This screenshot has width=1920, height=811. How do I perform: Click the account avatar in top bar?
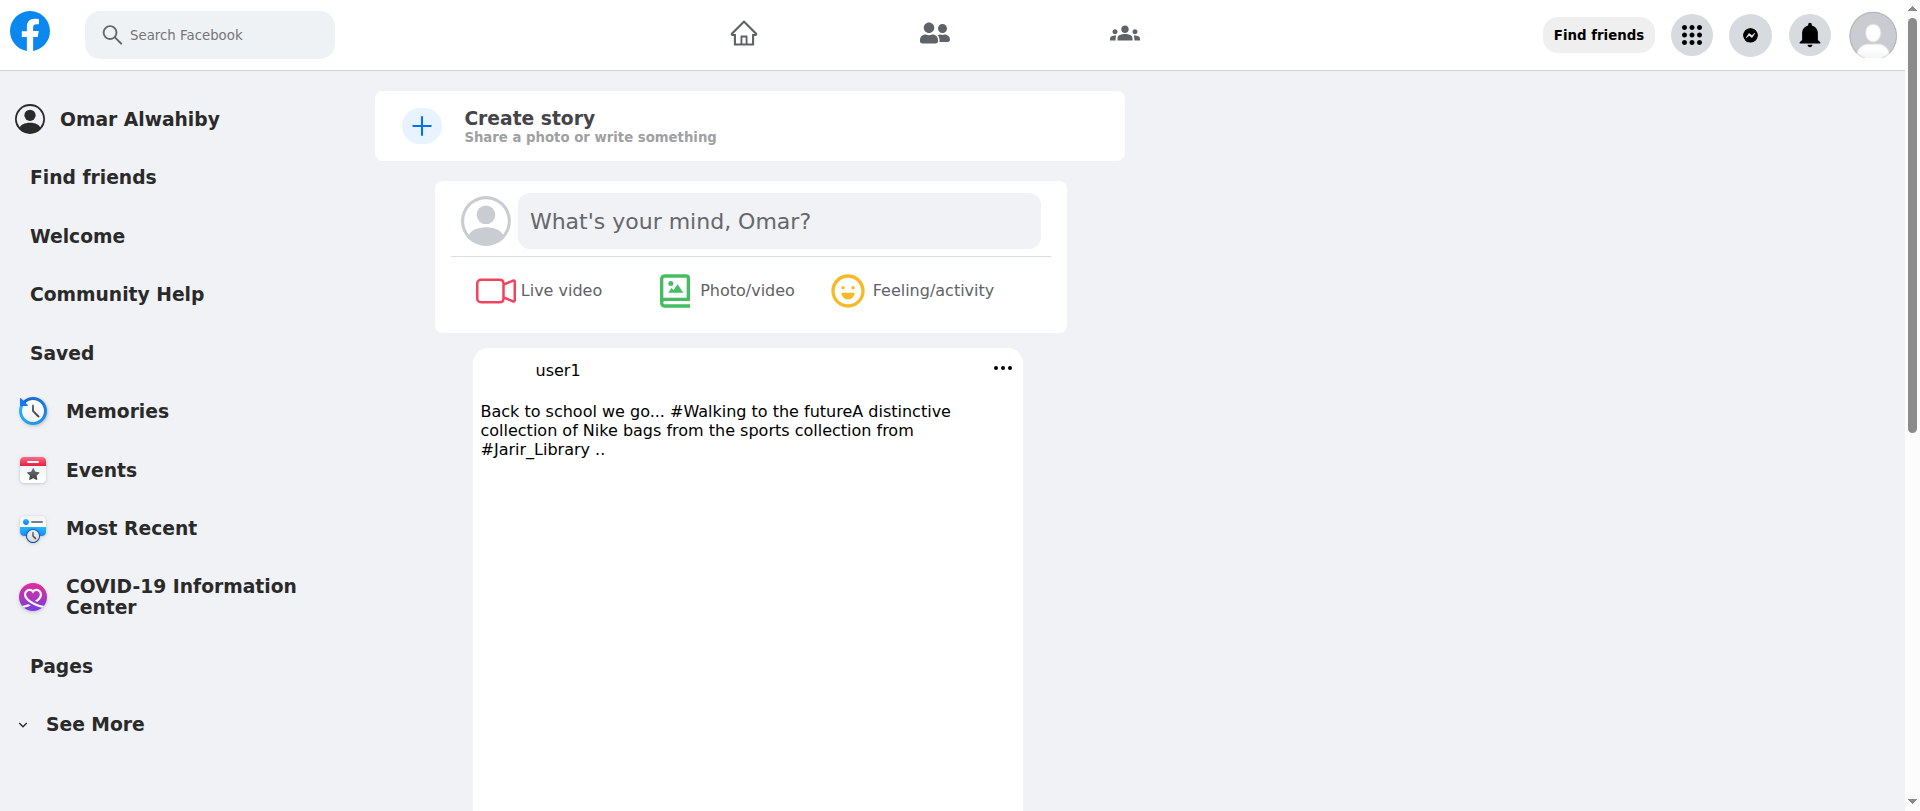point(1872,36)
